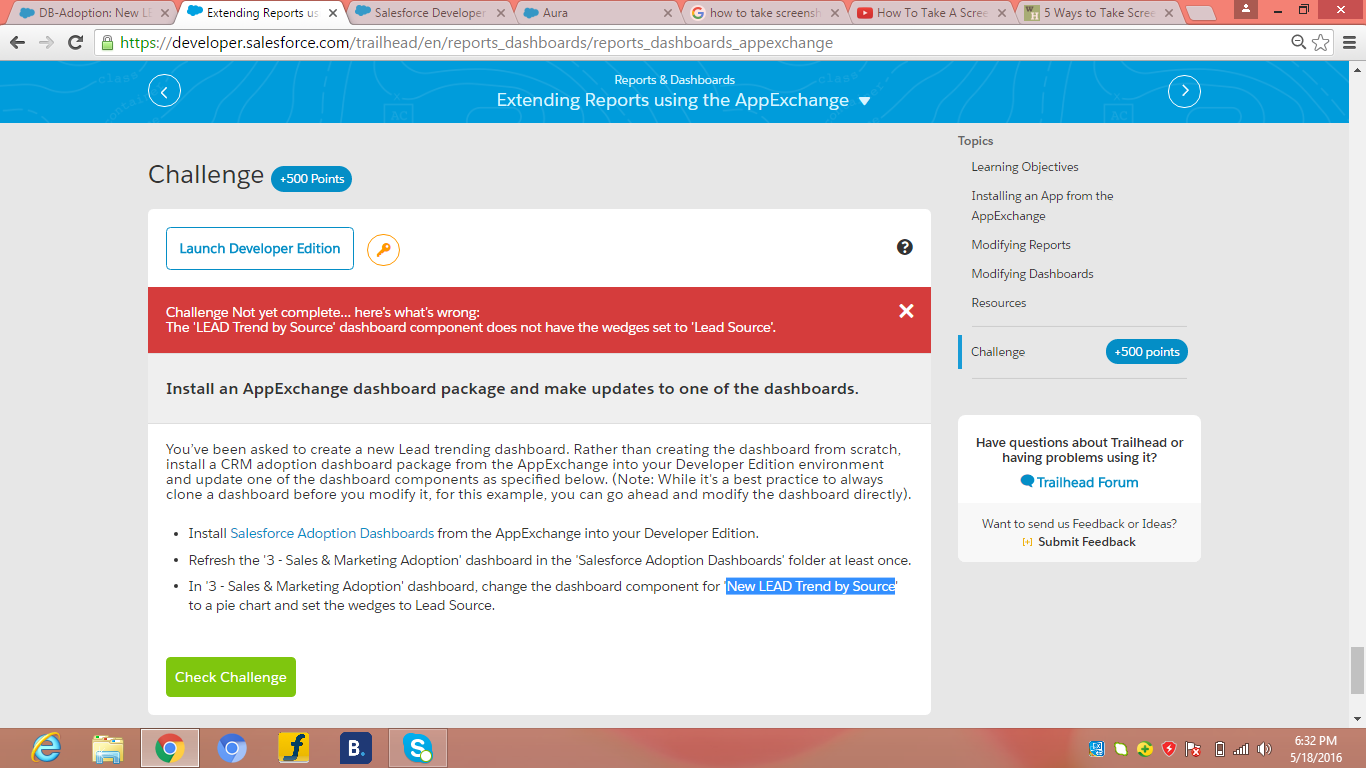The height and width of the screenshot is (768, 1366).
Task: Reload the current page
Action: (x=75, y=42)
